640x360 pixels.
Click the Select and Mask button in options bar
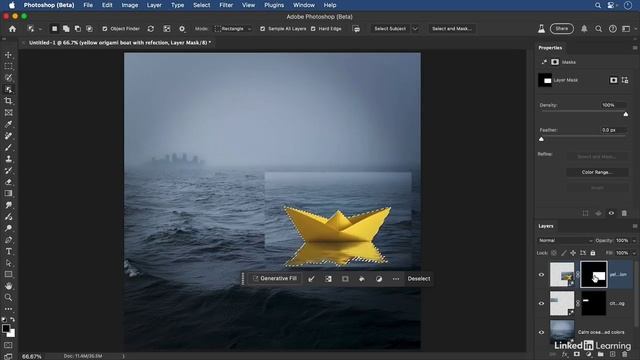click(451, 29)
